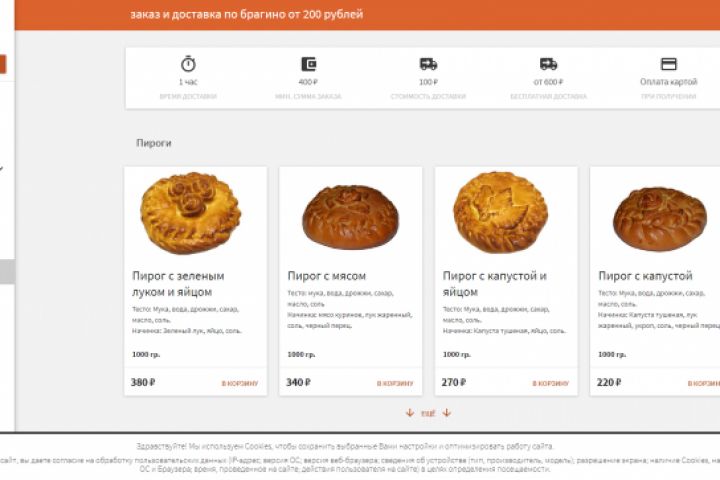This screenshot has height=480, width=720.
Task: Add the 380 ₽ pie to cart
Action: (x=240, y=383)
